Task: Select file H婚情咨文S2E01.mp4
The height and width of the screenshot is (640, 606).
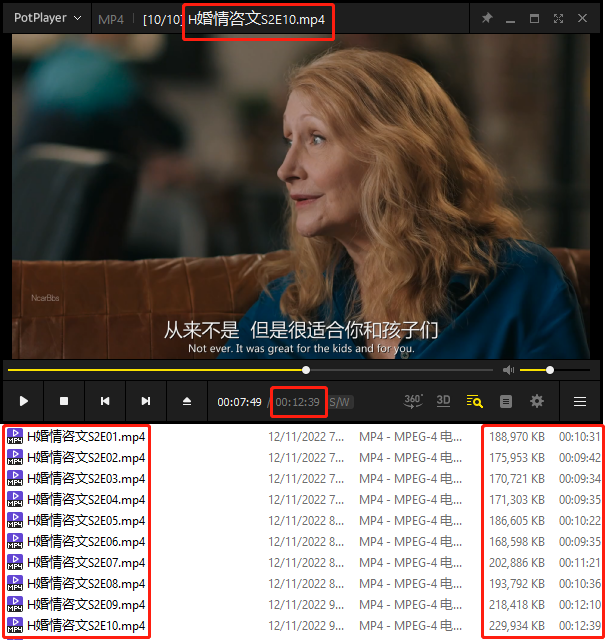Action: [x=86, y=437]
